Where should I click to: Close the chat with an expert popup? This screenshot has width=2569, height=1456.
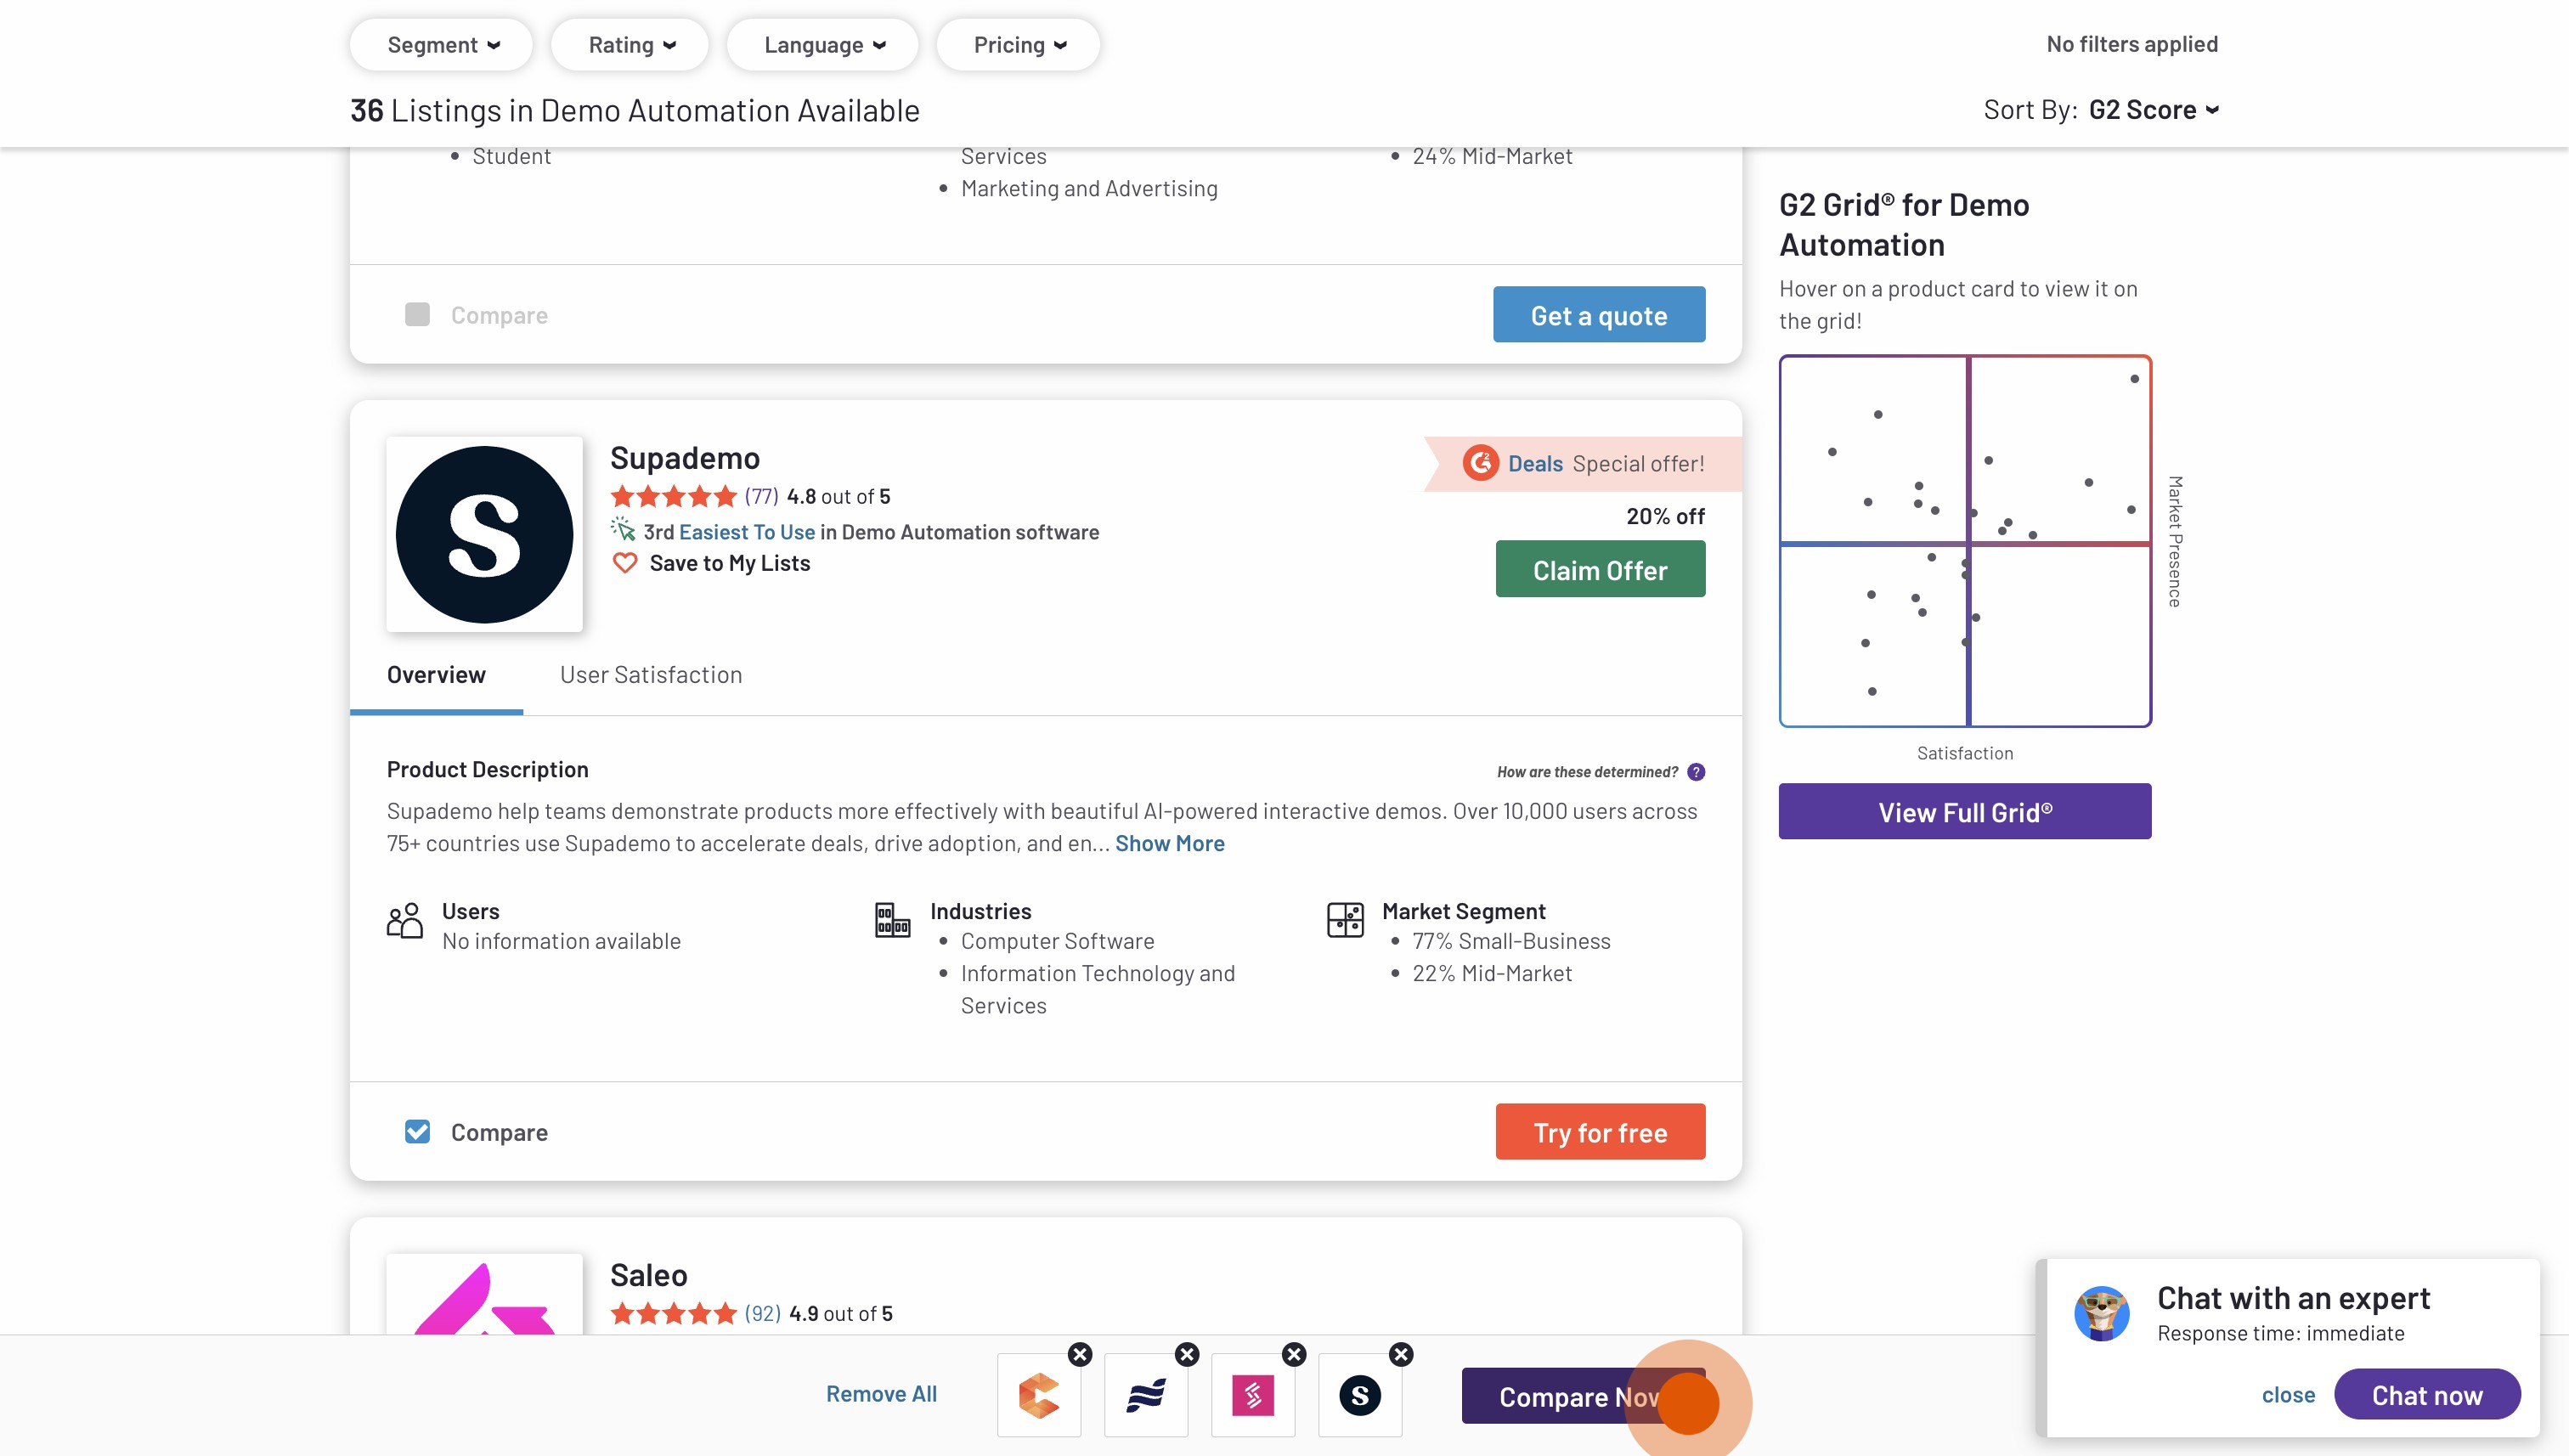2288,1394
